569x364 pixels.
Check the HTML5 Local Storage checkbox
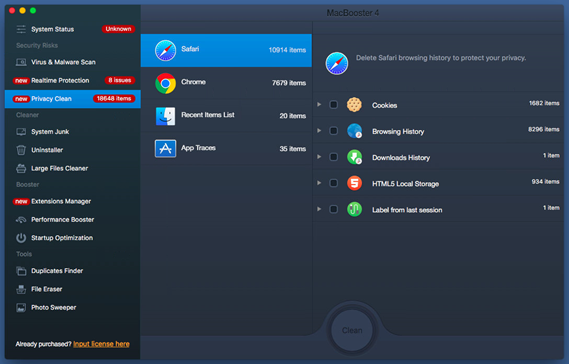point(333,183)
